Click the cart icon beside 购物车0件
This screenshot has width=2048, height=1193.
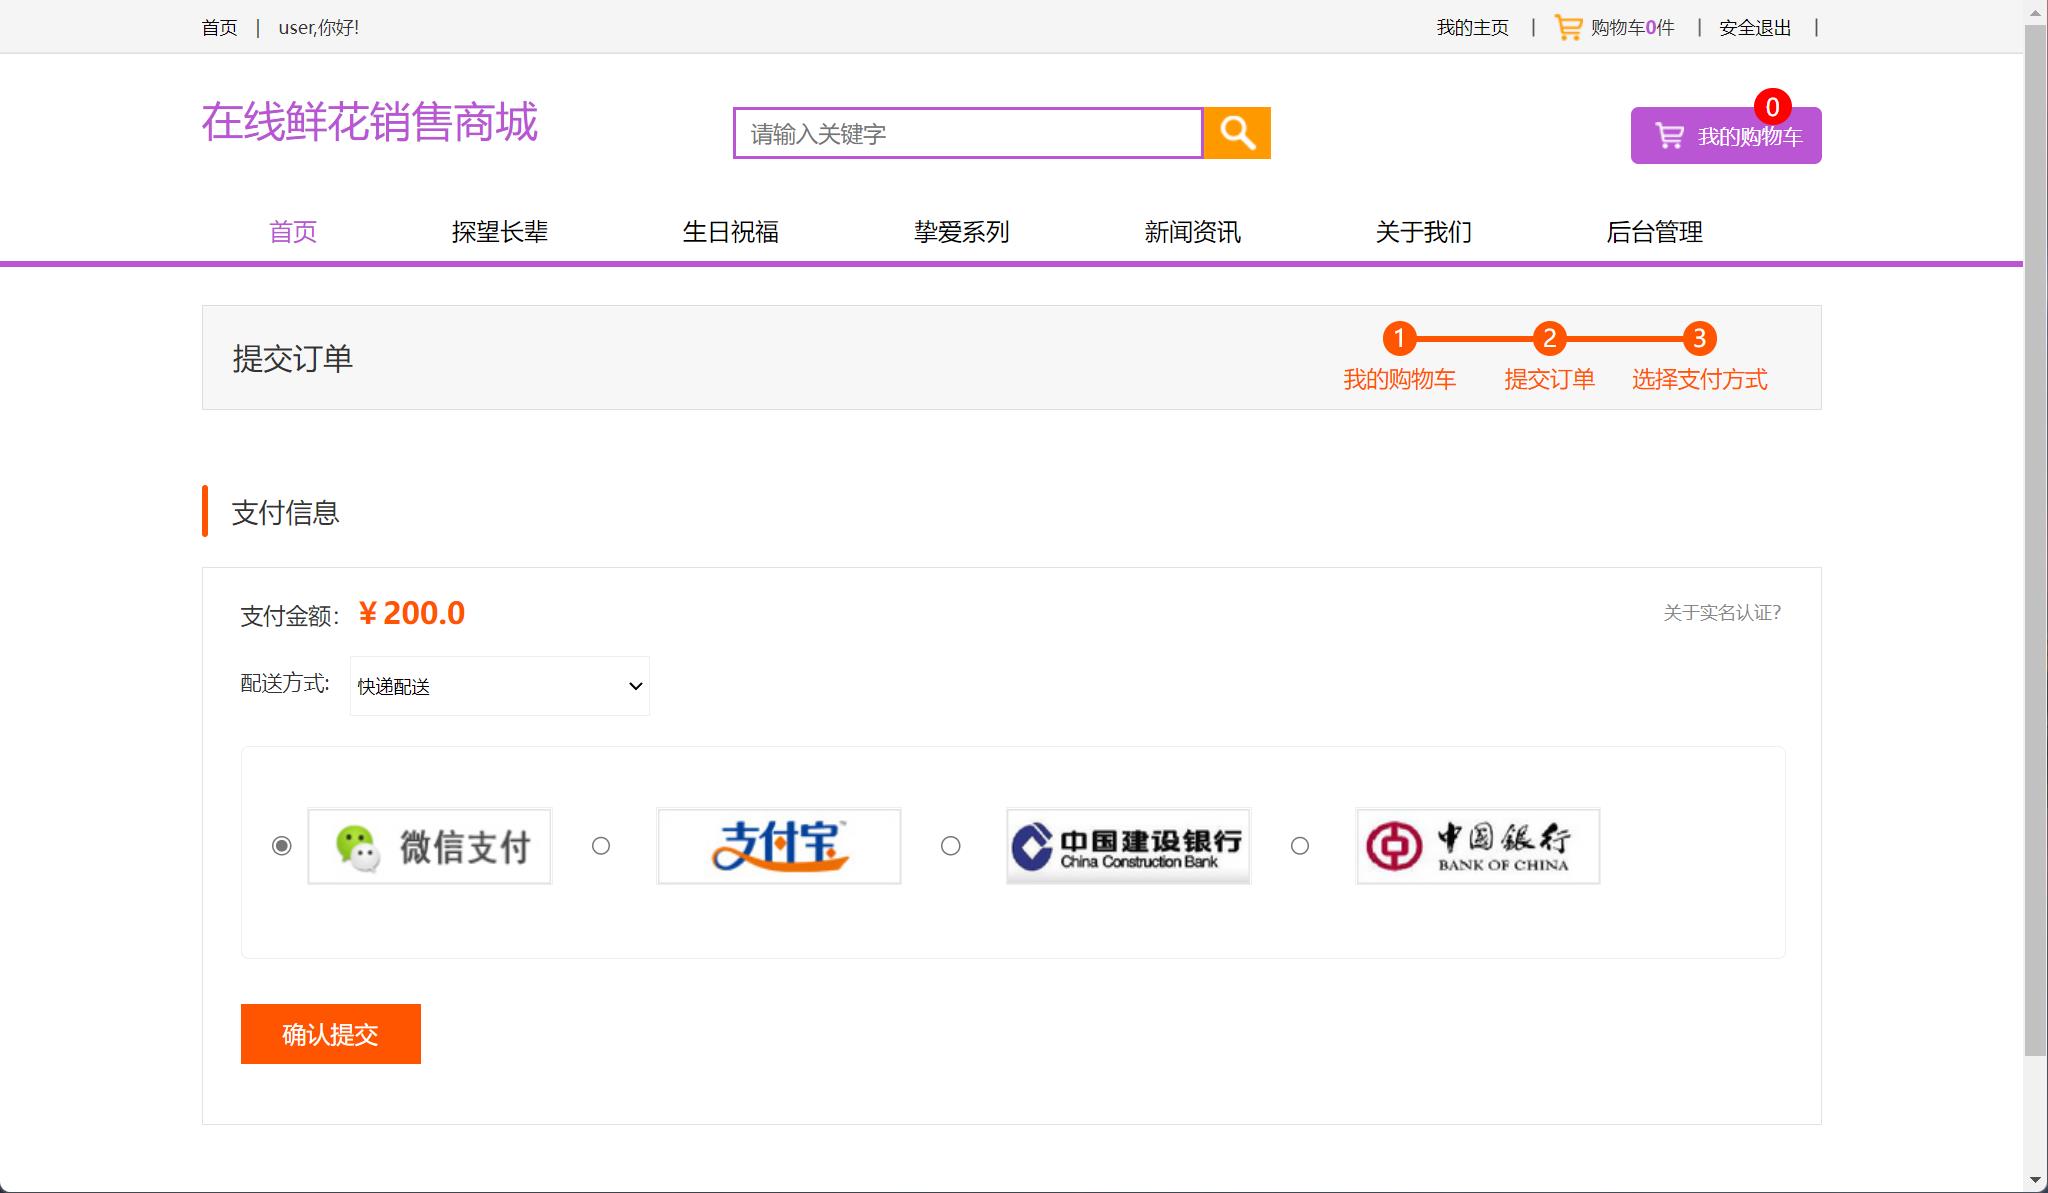pos(1565,25)
